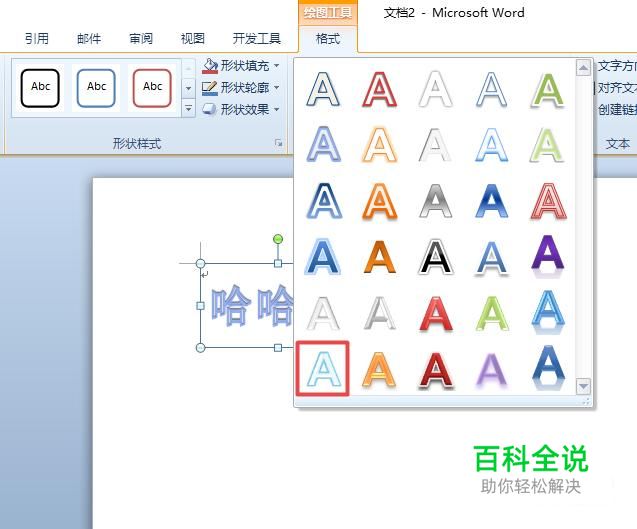Choose orange gradient WordArt in last row
Screen dimensions: 637x529
coord(379,369)
